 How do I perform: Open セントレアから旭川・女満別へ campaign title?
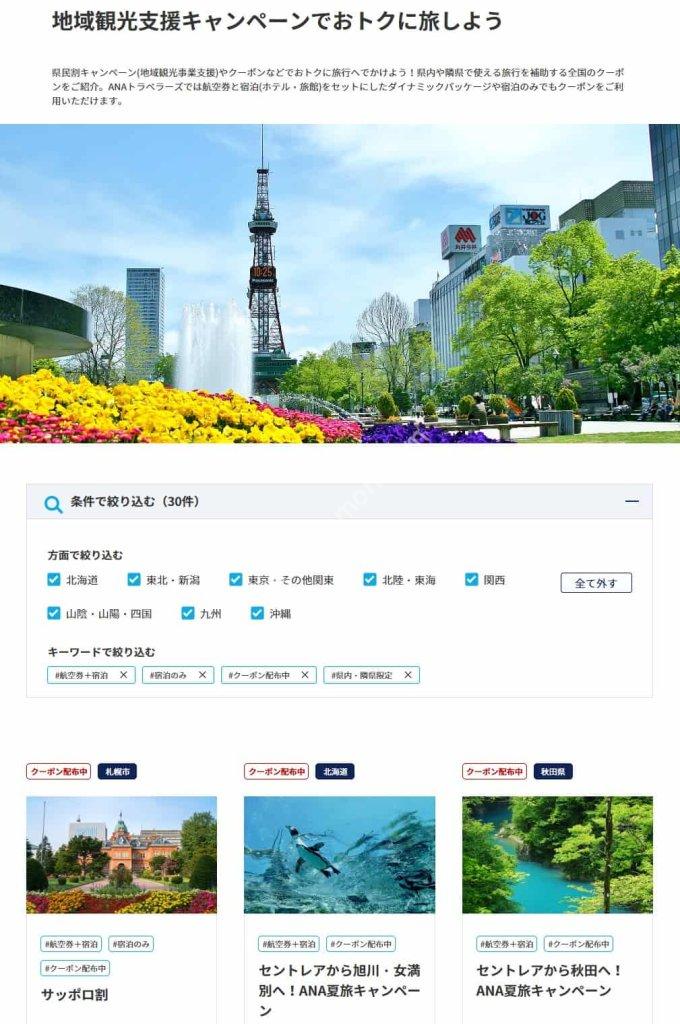point(339,990)
